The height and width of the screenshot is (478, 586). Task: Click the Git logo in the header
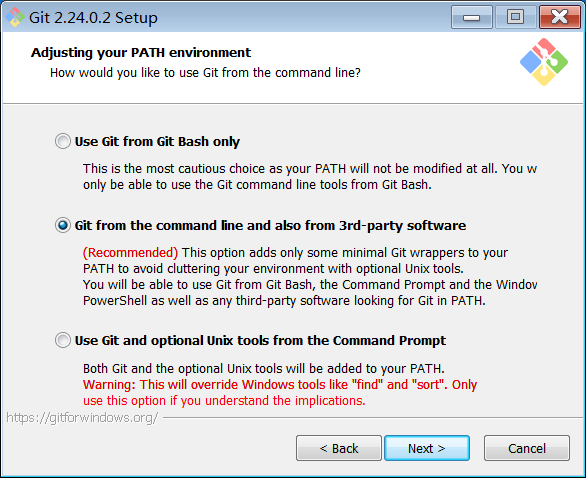click(x=544, y=62)
